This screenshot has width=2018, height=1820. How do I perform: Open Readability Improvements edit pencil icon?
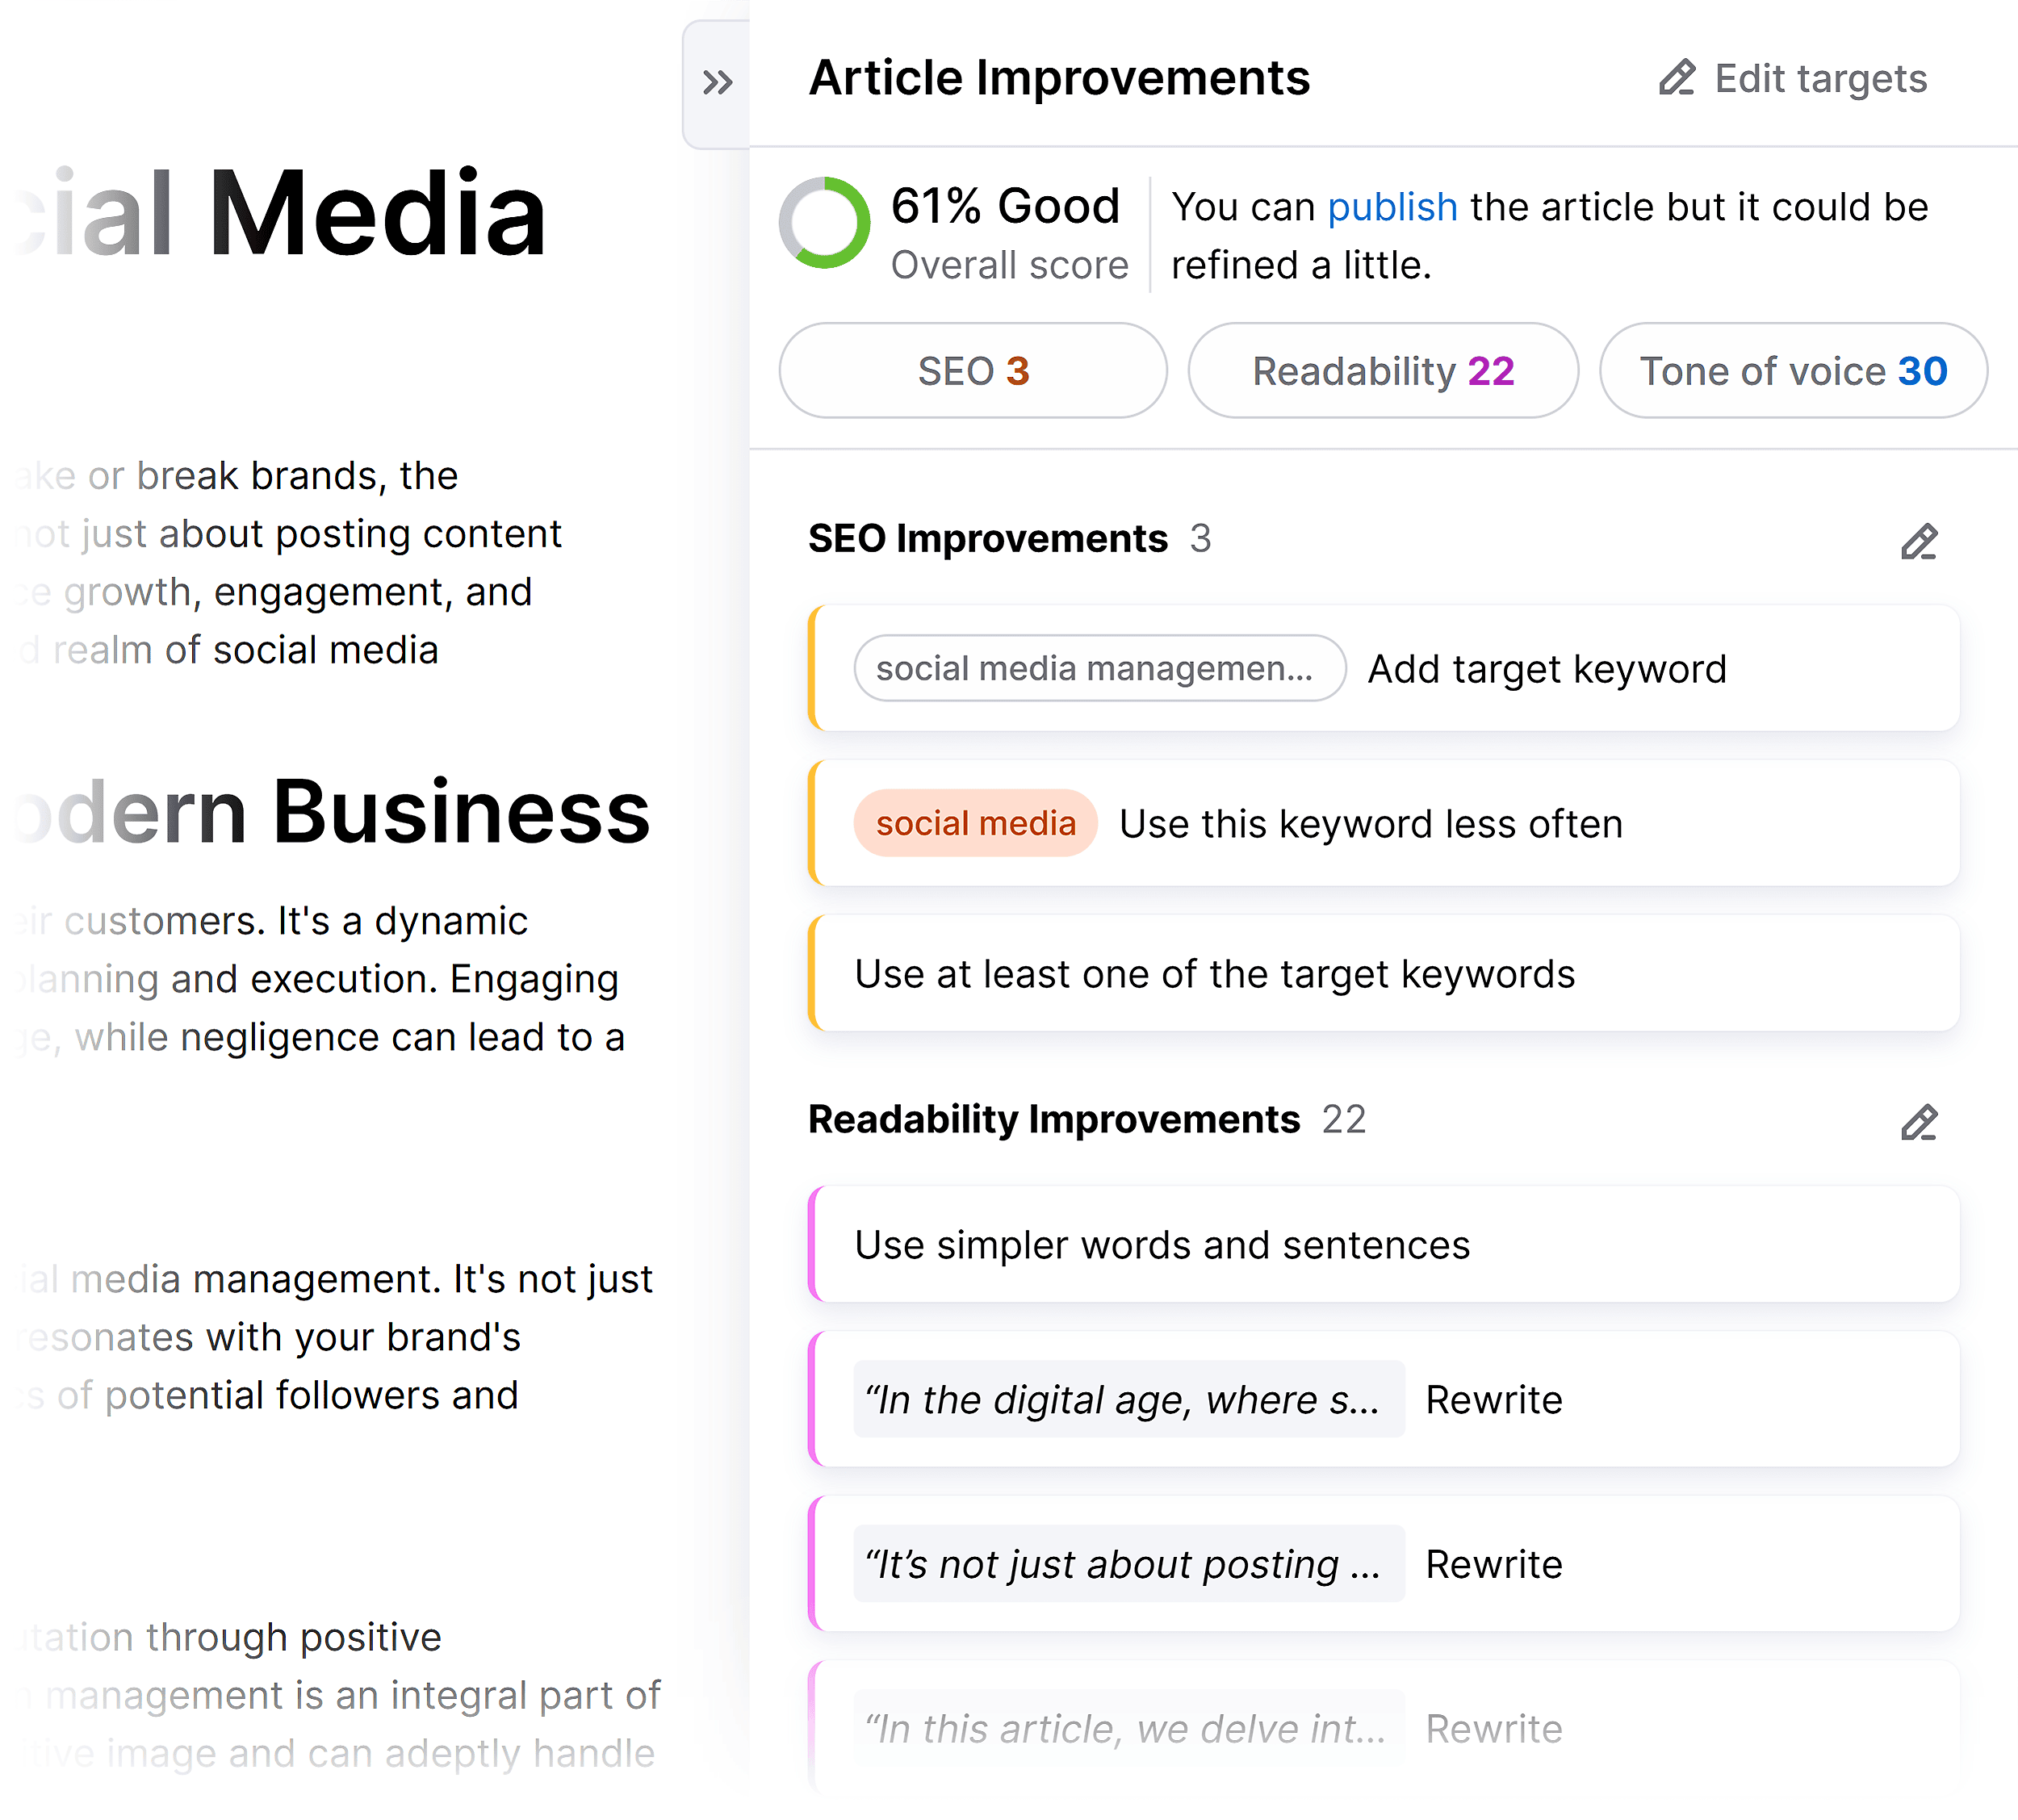pos(1919,1122)
